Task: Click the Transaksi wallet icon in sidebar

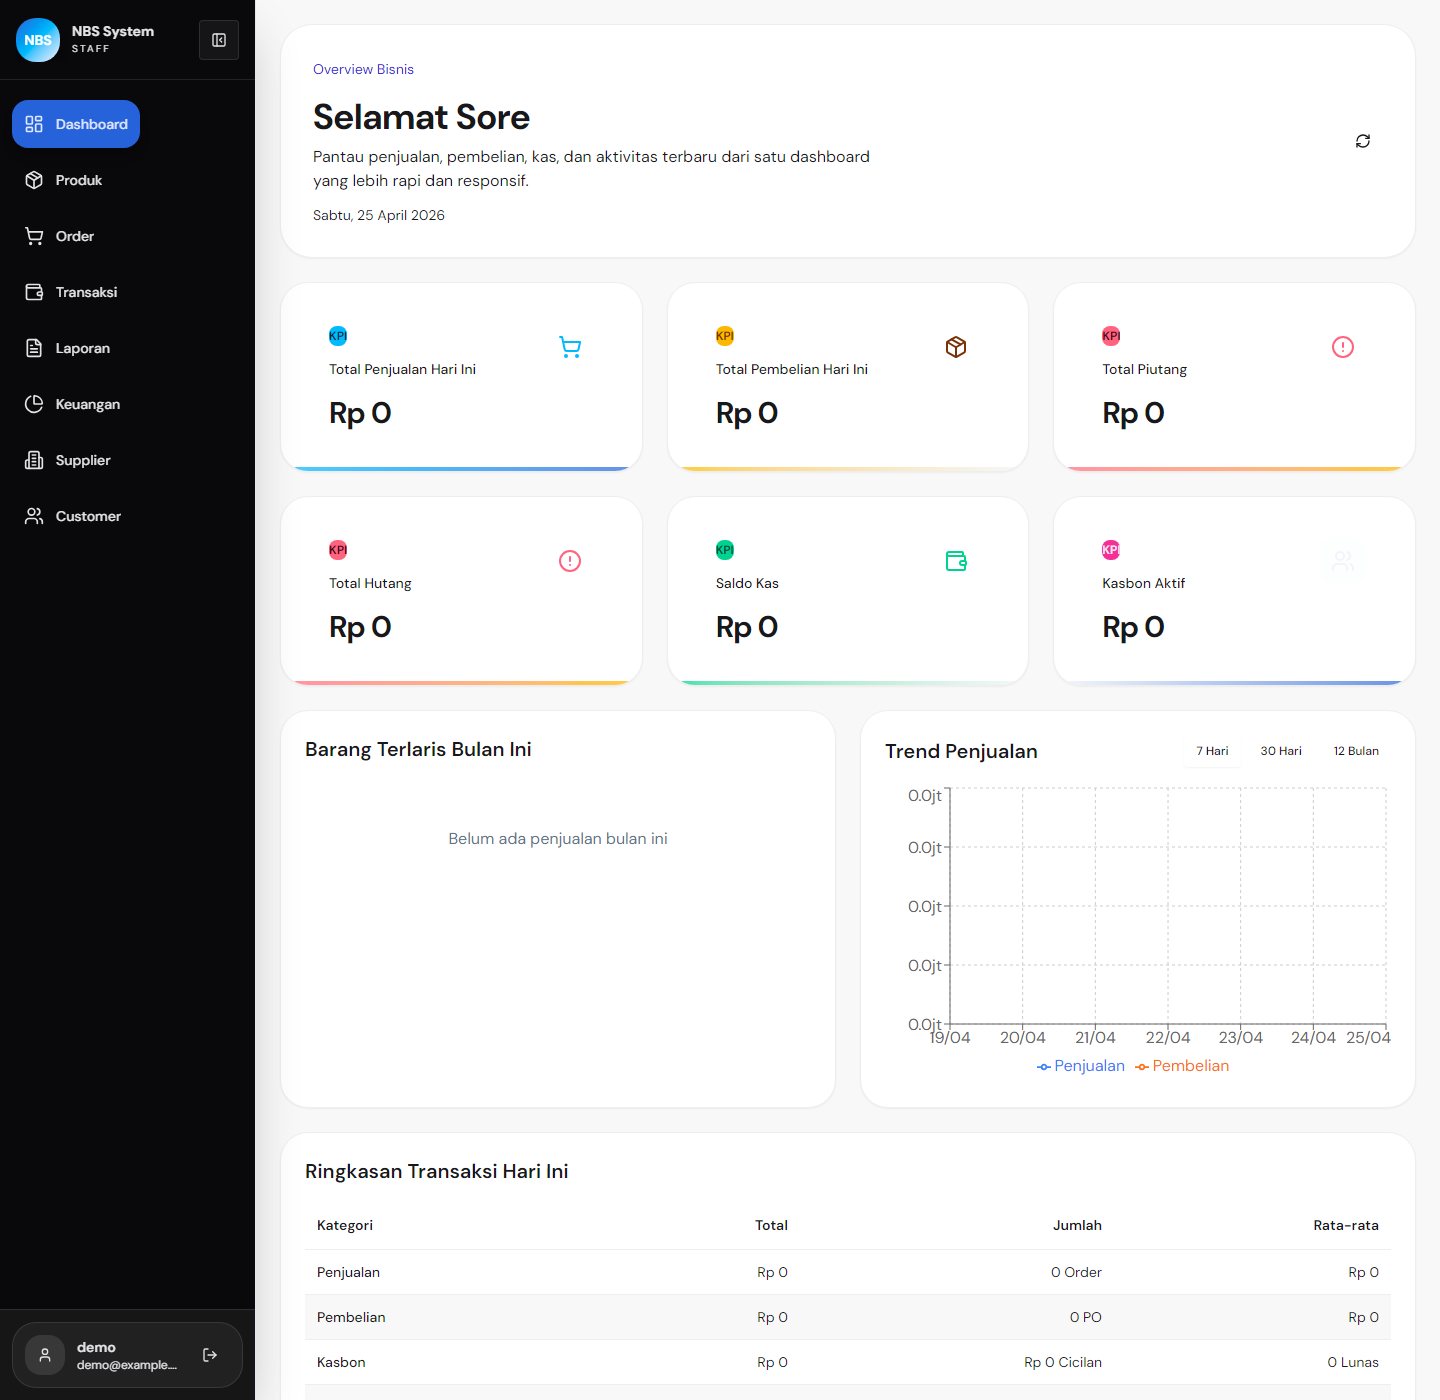Action: click(x=34, y=292)
